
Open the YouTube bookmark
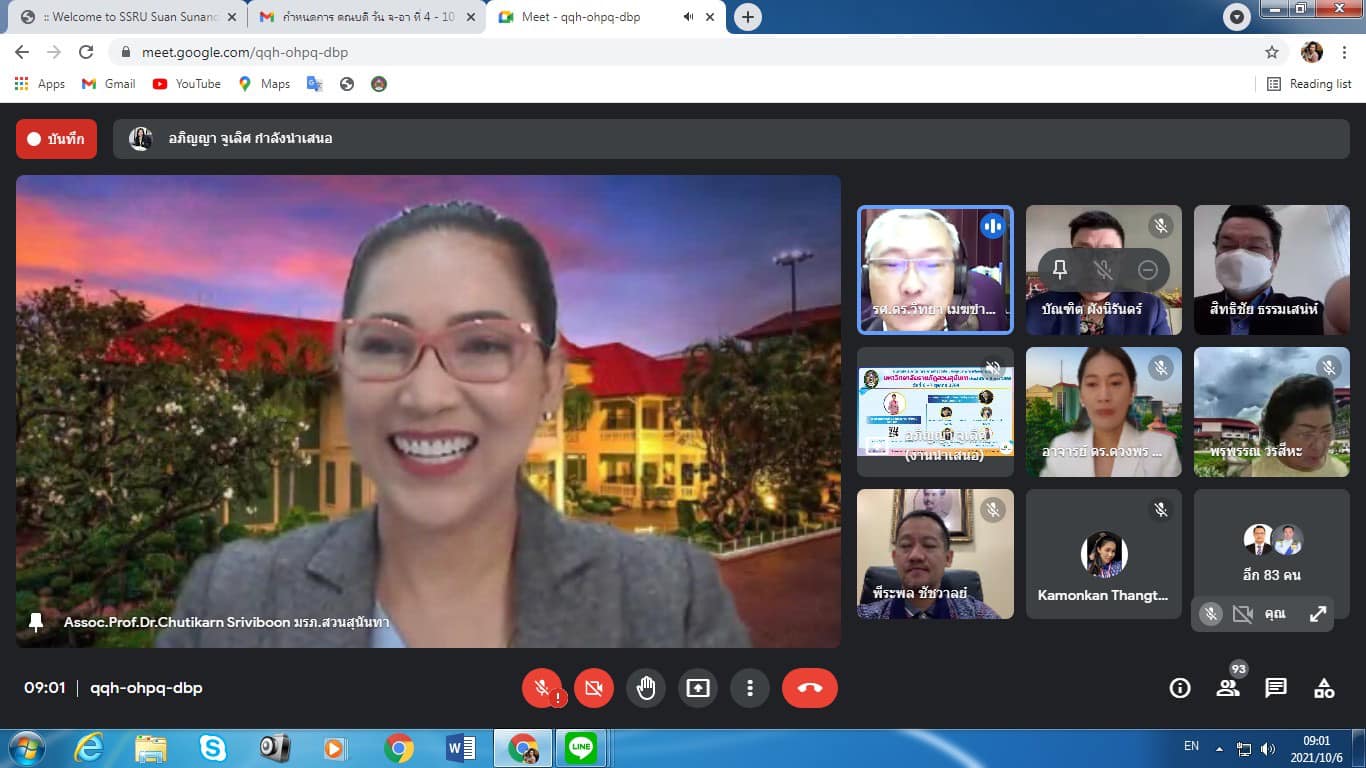coord(187,84)
